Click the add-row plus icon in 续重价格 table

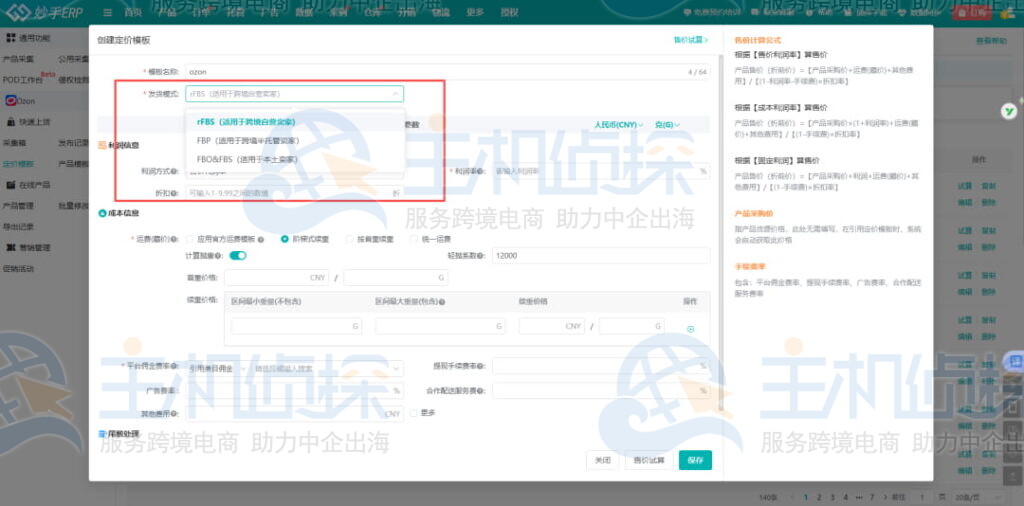[690, 329]
